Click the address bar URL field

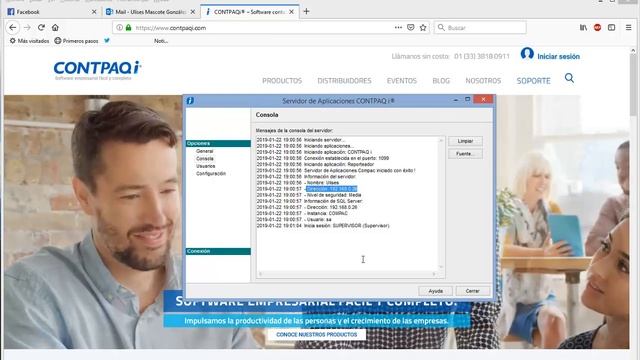[x=261, y=28]
